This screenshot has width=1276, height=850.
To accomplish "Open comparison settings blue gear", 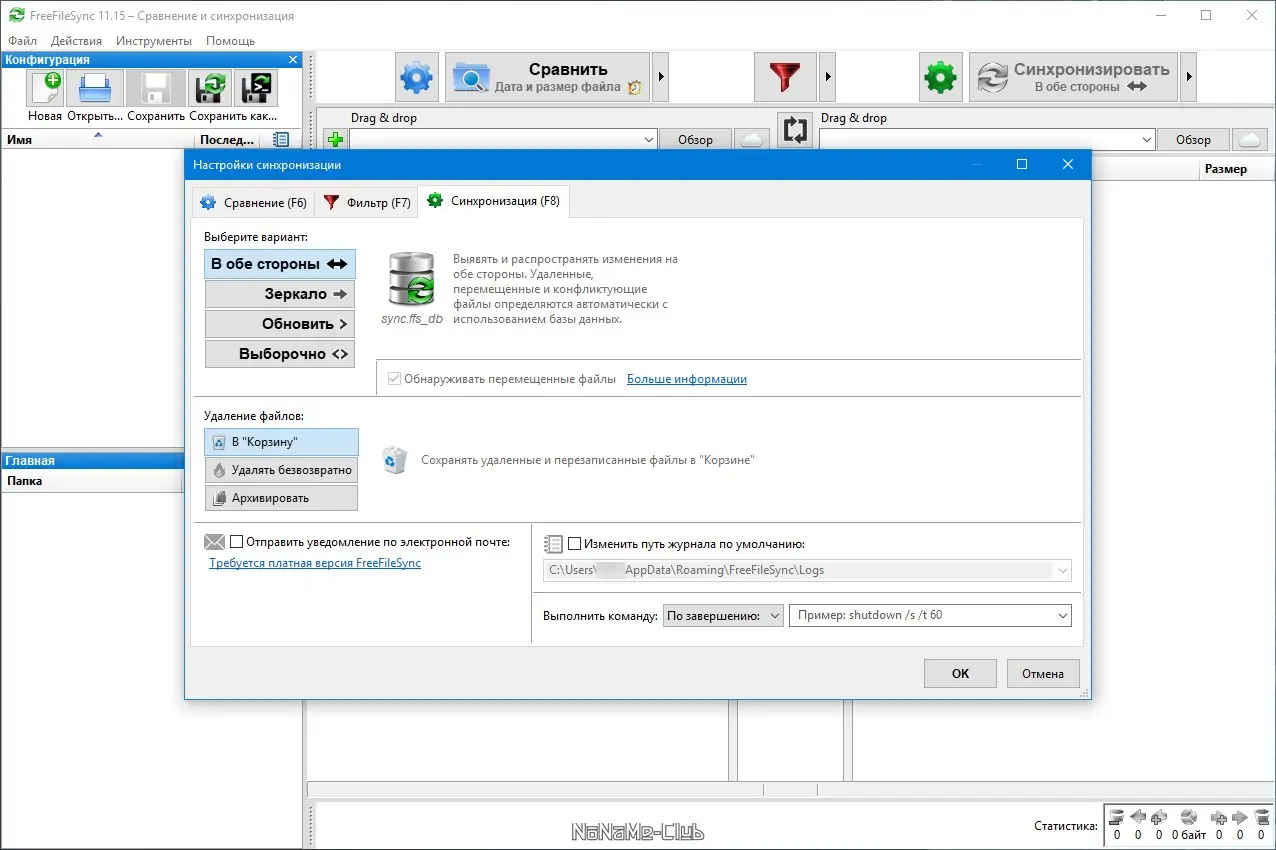I will click(x=417, y=77).
